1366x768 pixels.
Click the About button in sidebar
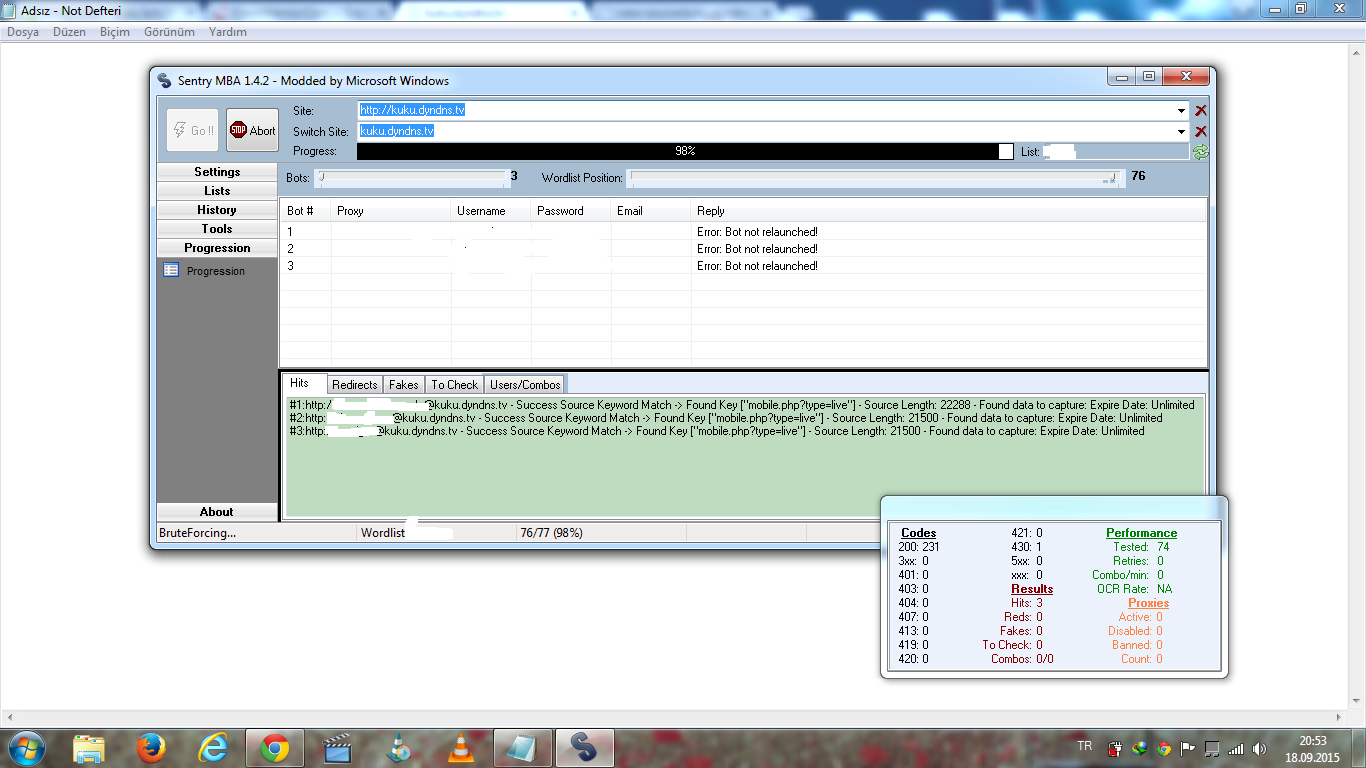click(x=217, y=512)
